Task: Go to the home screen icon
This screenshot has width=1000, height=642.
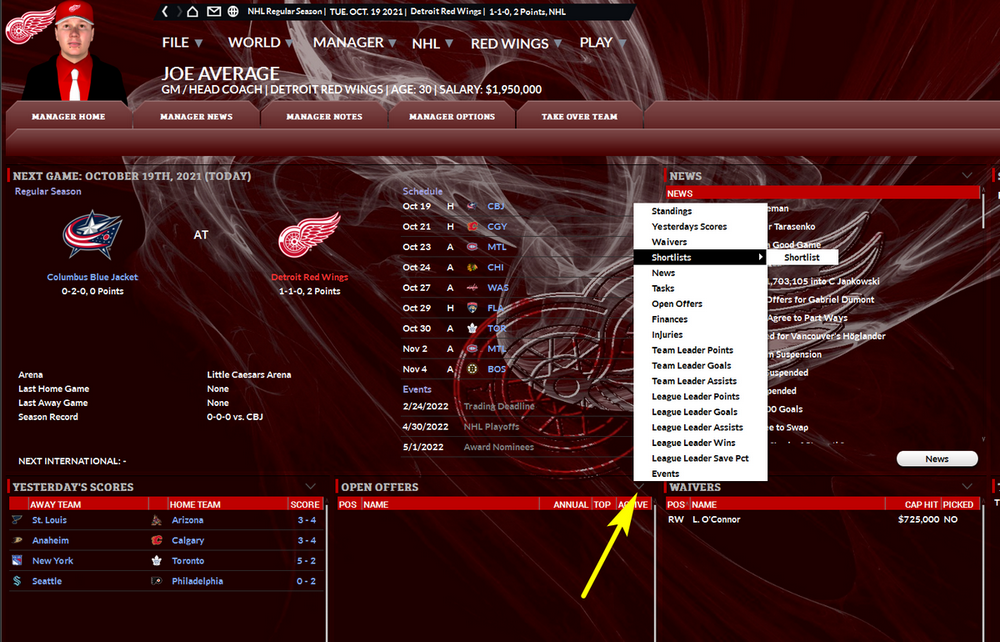Action: (x=193, y=12)
